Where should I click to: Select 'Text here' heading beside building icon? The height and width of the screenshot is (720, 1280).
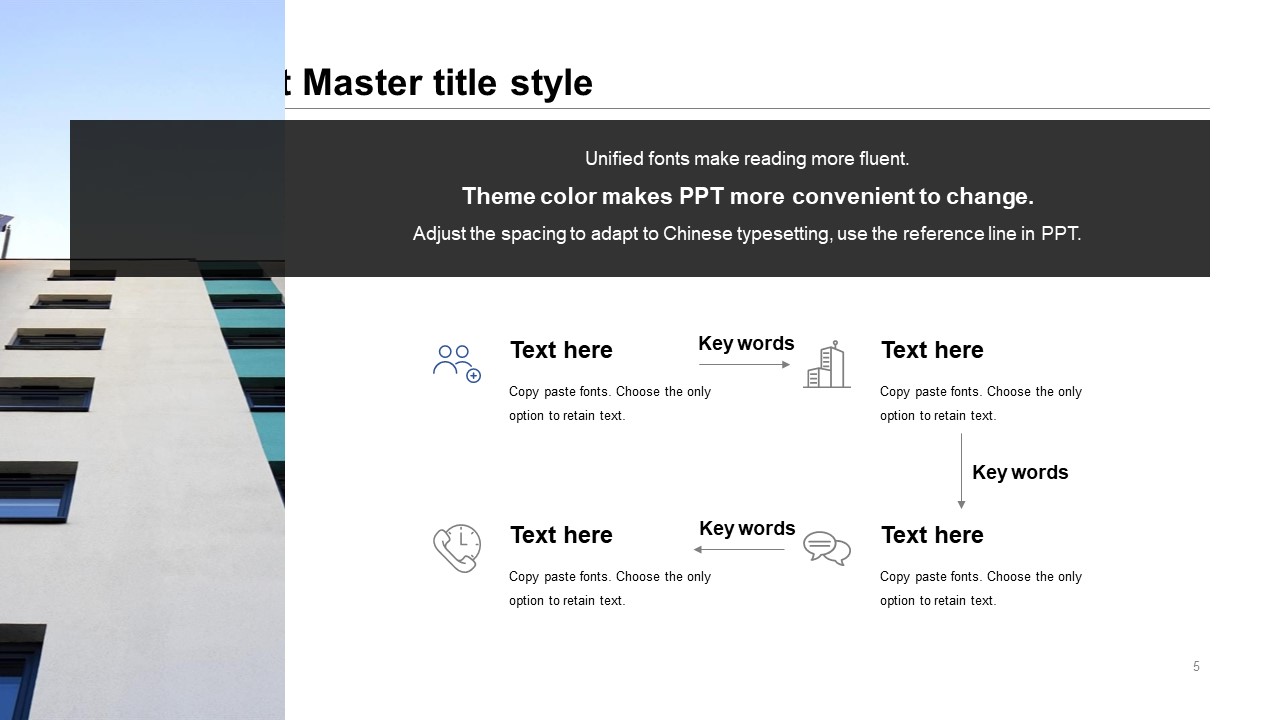(x=932, y=350)
